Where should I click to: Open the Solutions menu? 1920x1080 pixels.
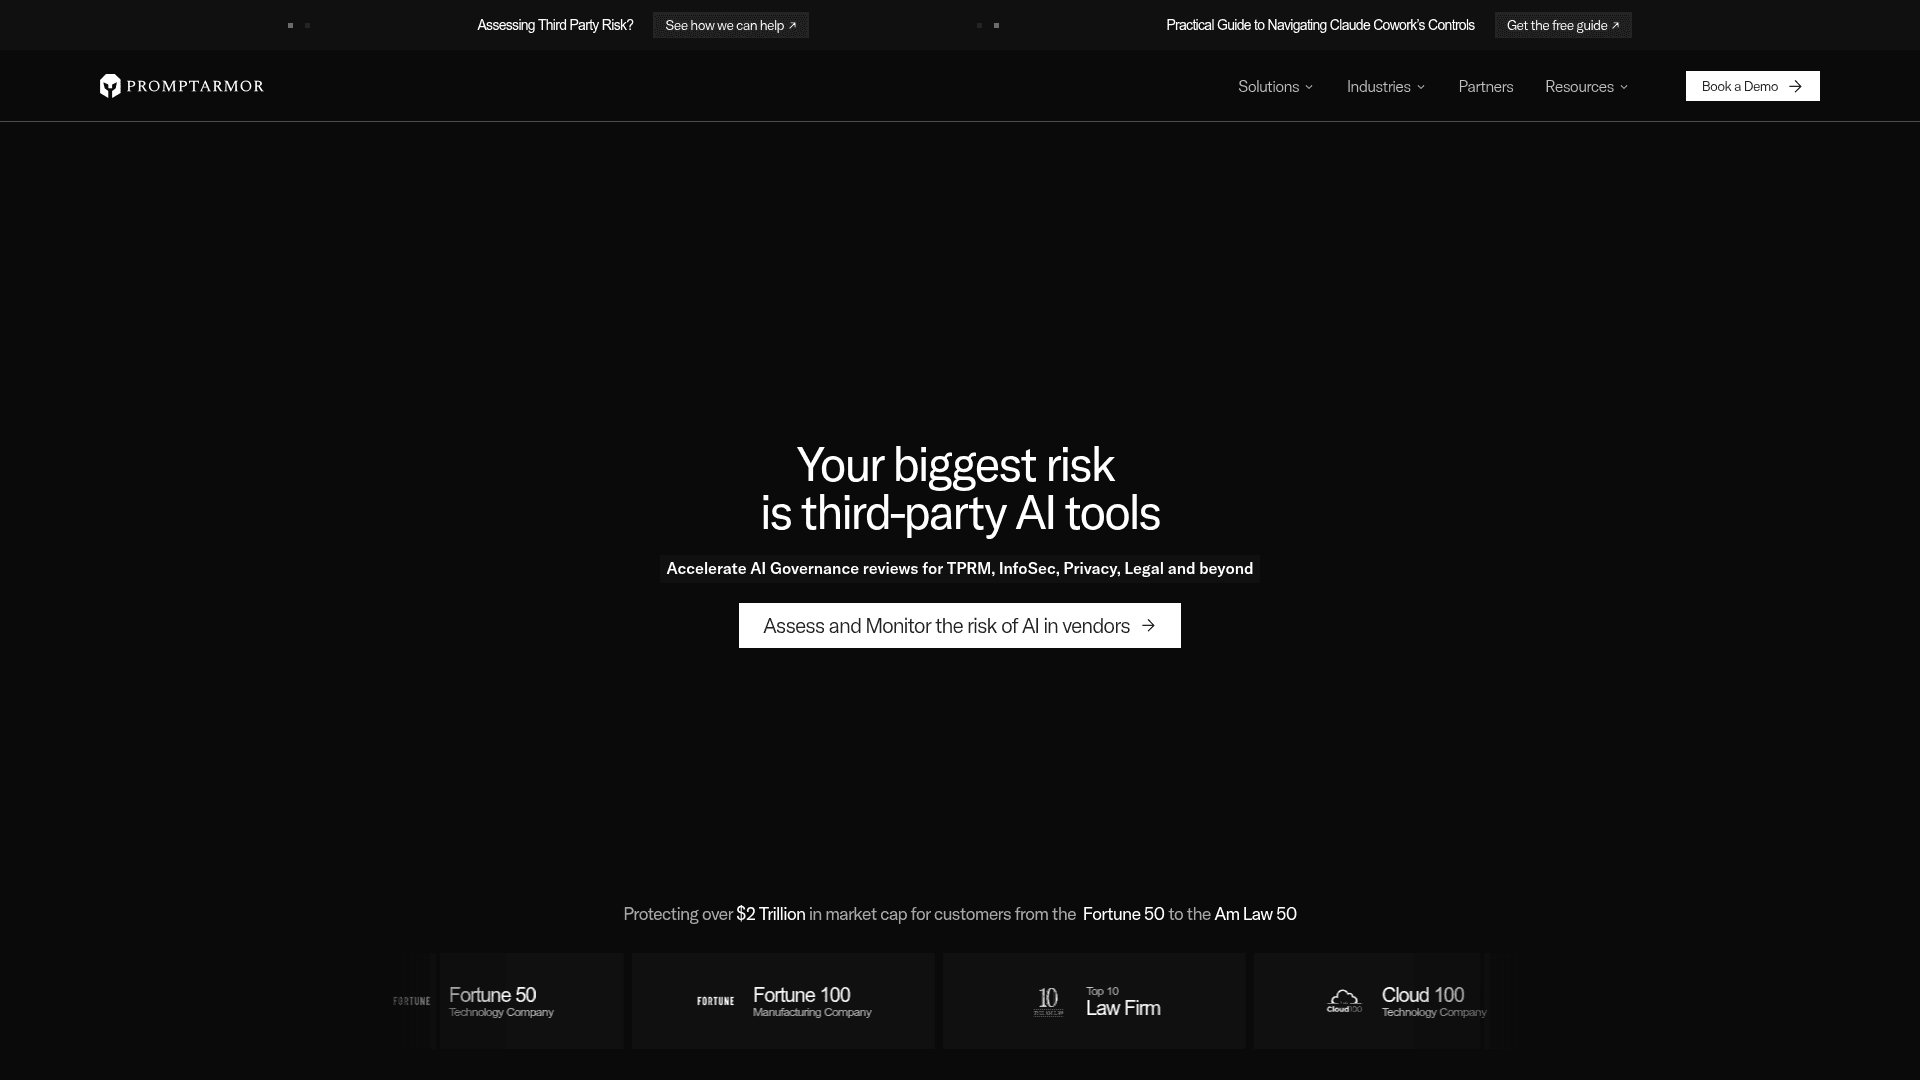click(x=1276, y=87)
